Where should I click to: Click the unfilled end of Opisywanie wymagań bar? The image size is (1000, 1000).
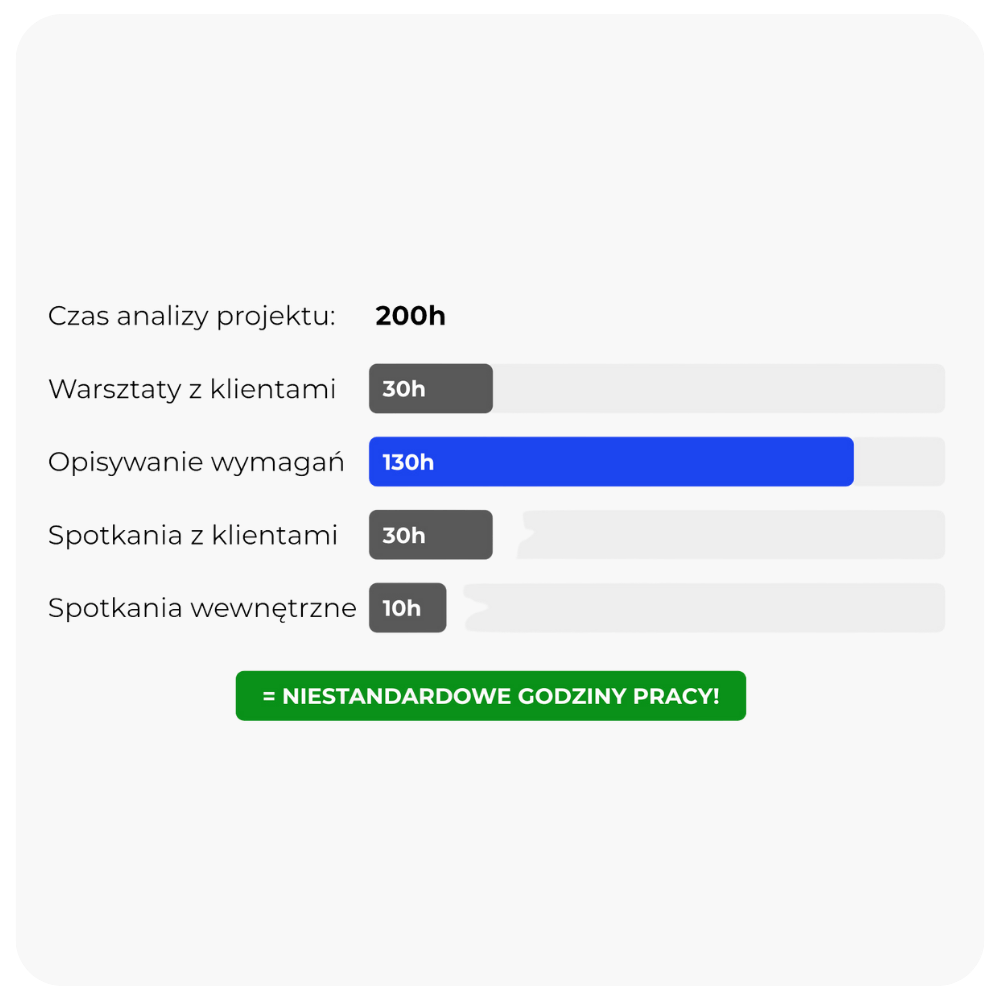(x=899, y=462)
